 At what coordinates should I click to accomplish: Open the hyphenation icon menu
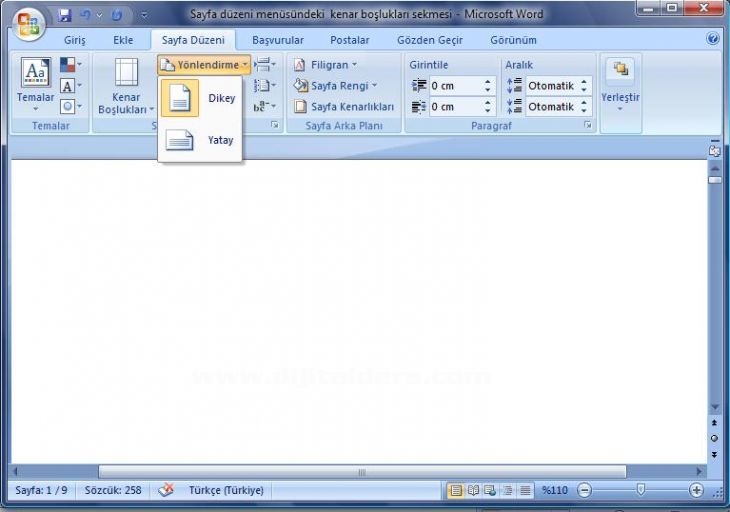pos(265,107)
